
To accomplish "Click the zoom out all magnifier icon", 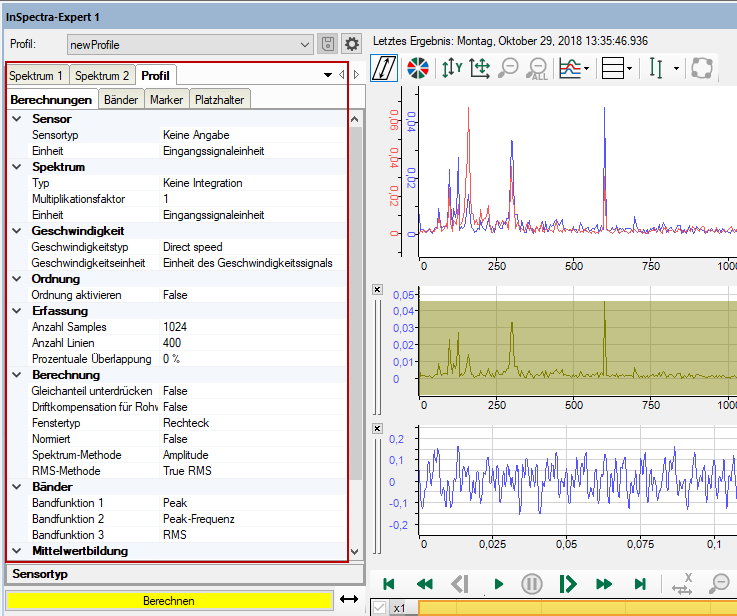I will tap(537, 69).
